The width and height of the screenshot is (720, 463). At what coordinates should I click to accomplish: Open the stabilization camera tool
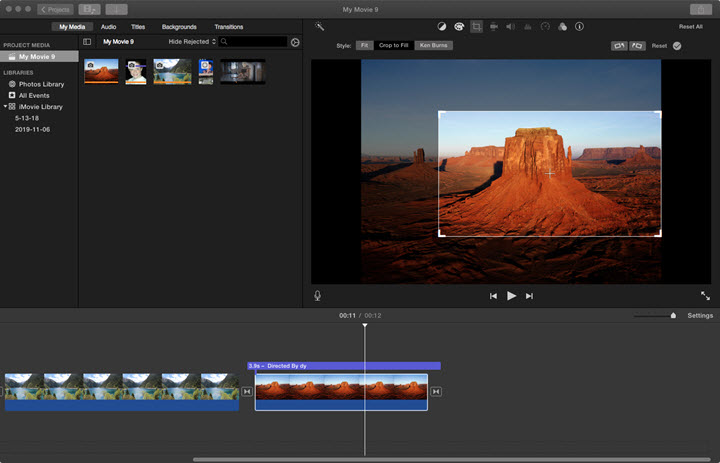493,27
